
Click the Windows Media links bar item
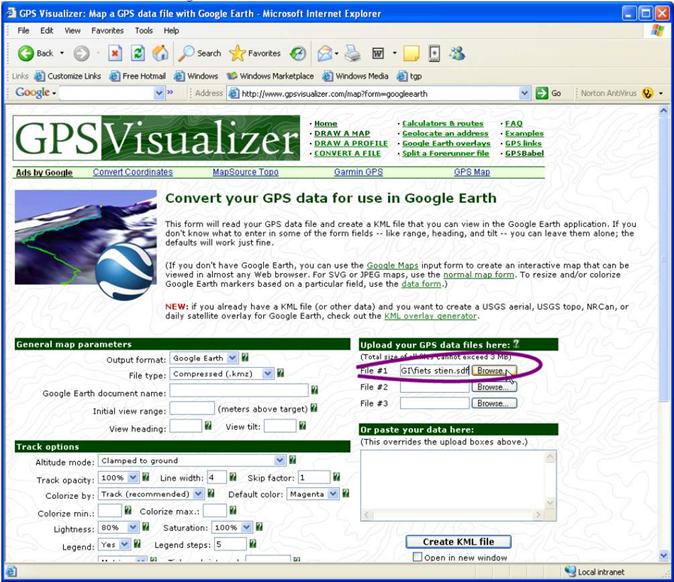tap(355, 76)
